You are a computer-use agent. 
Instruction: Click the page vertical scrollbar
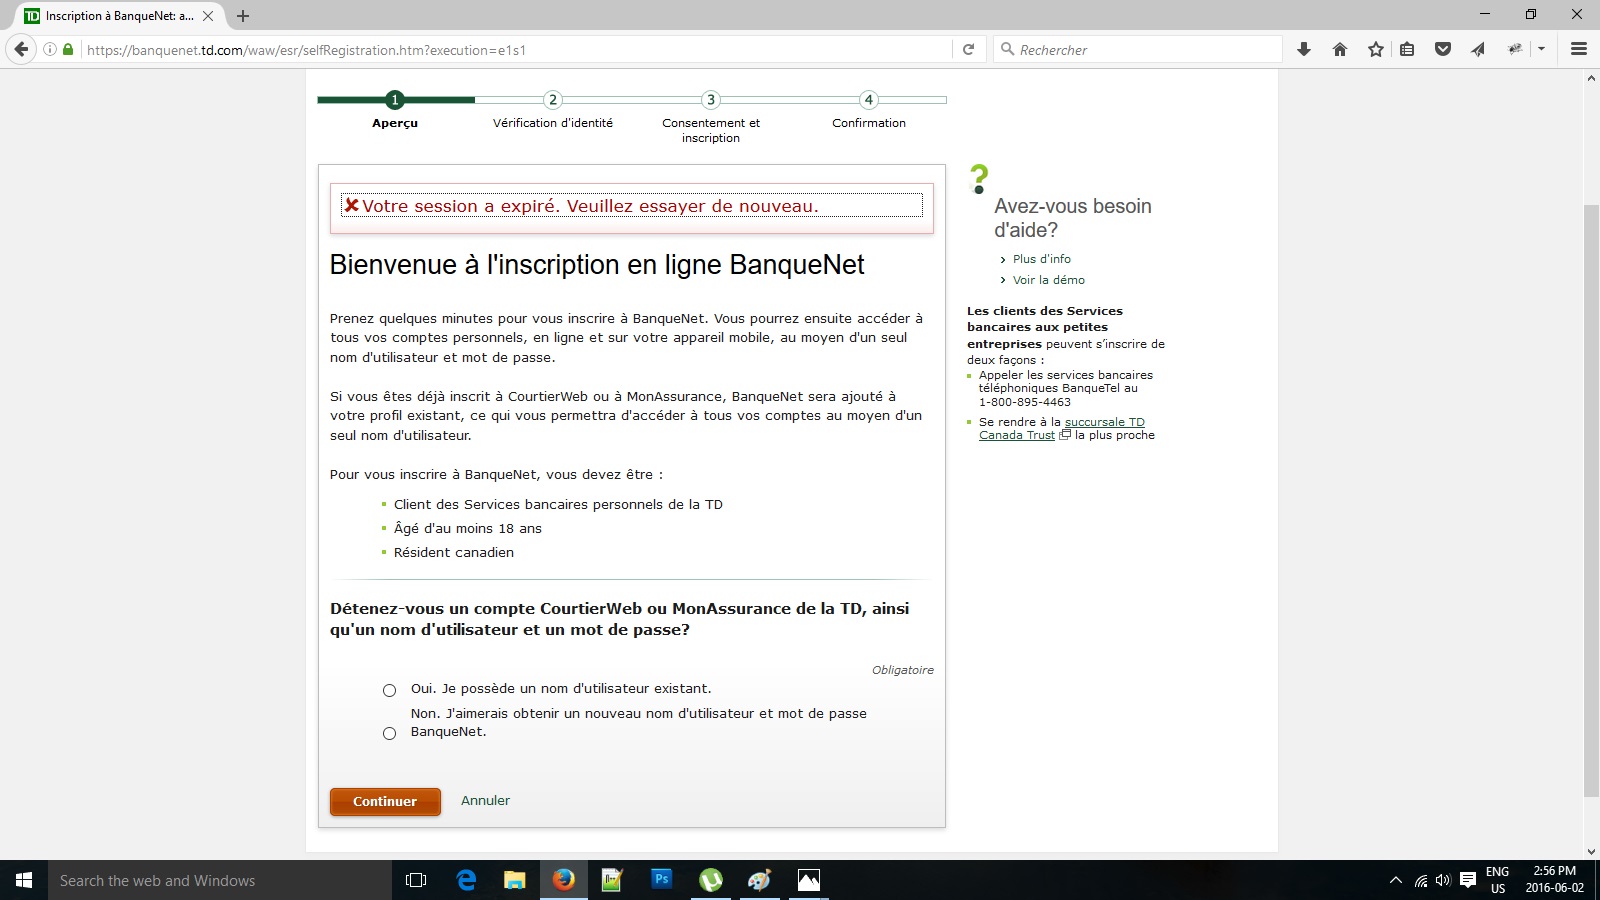pyautogui.click(x=1591, y=500)
